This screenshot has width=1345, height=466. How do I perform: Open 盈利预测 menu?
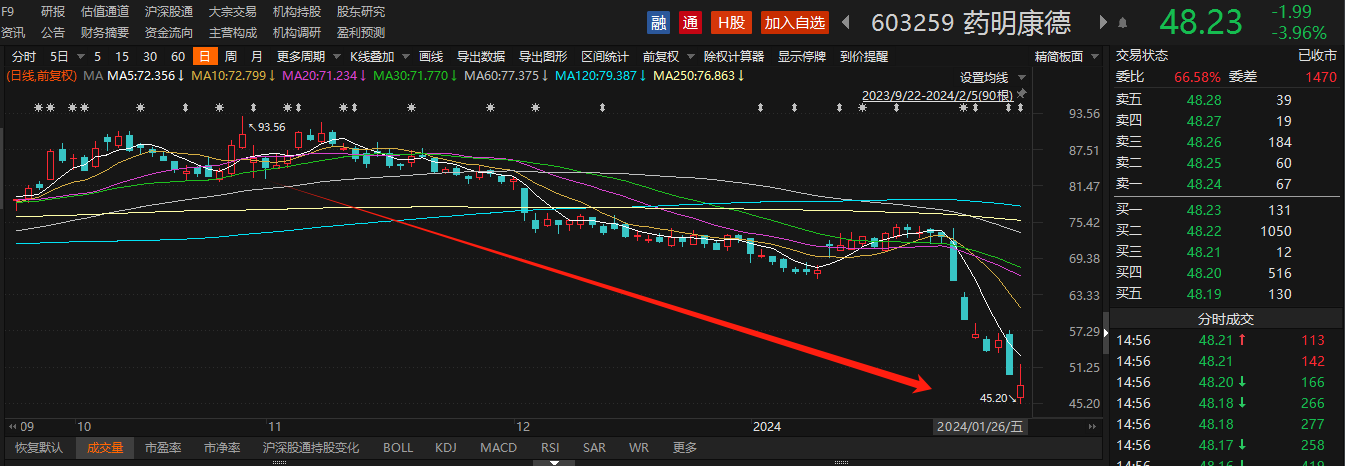[361, 32]
